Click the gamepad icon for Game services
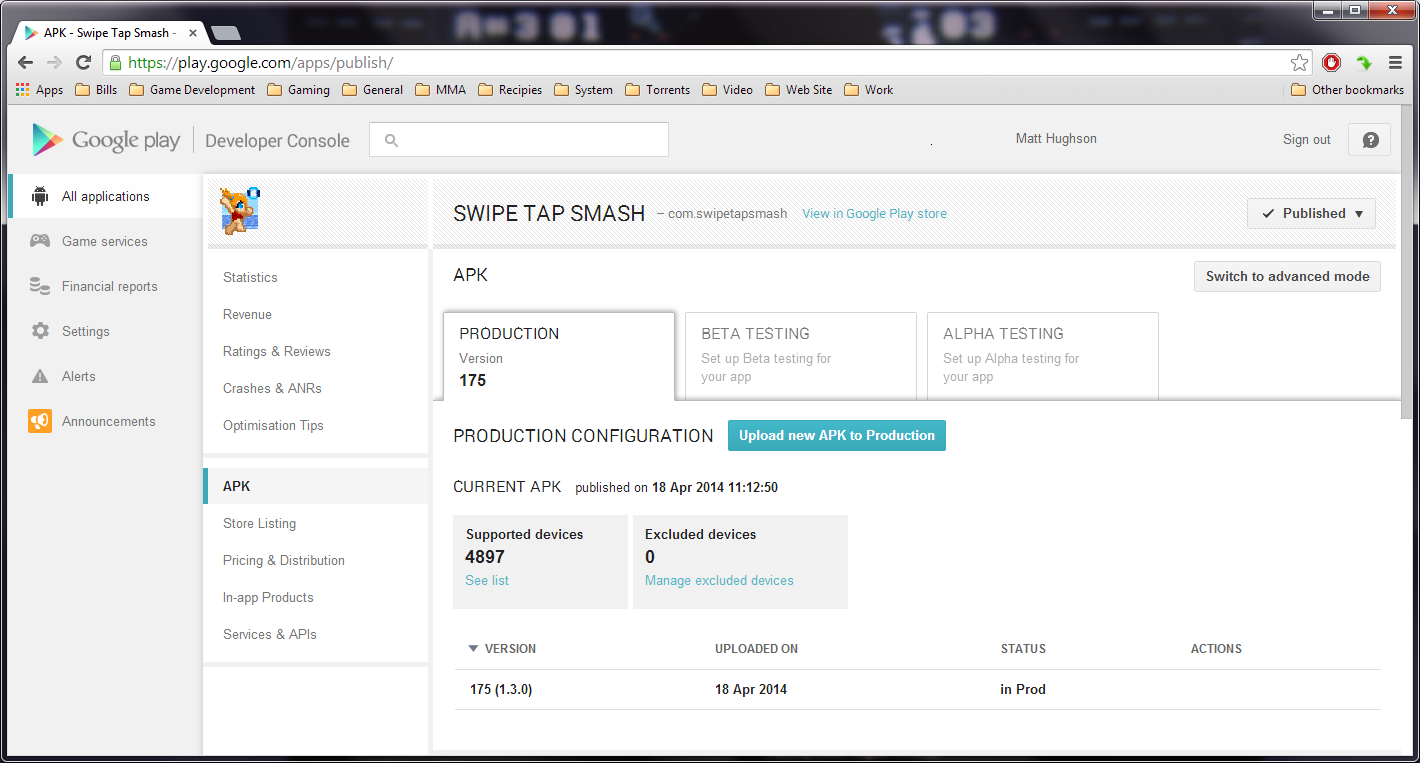 point(40,241)
